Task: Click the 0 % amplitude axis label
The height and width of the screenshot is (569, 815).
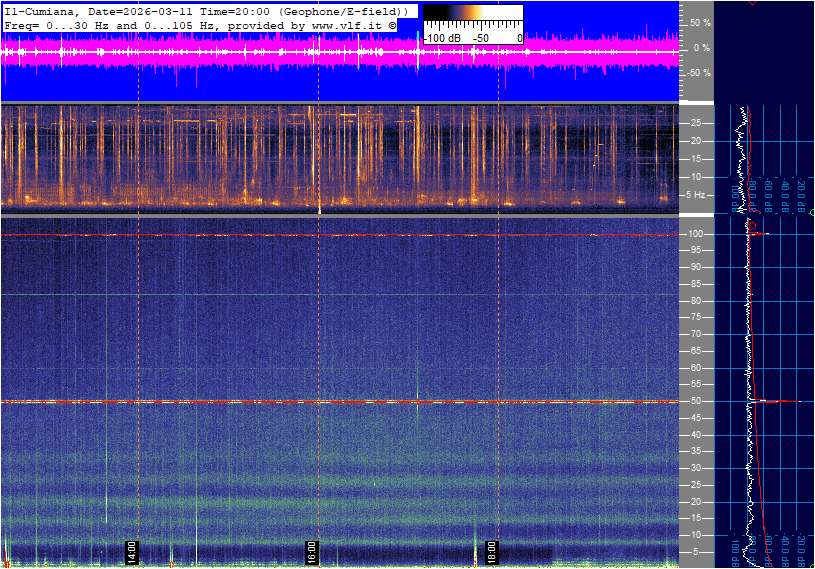Action: 701,47
